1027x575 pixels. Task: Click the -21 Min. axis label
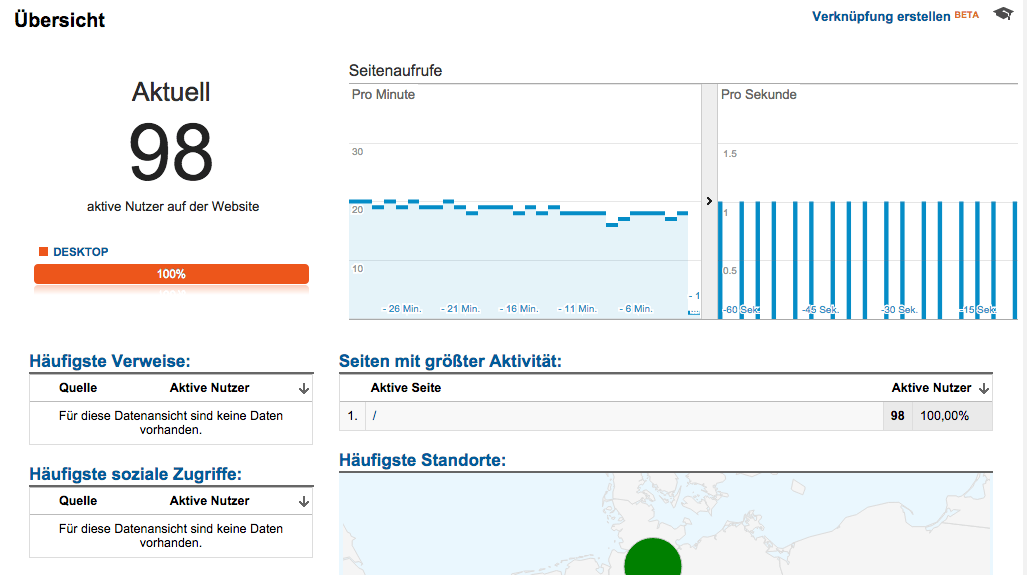click(460, 308)
